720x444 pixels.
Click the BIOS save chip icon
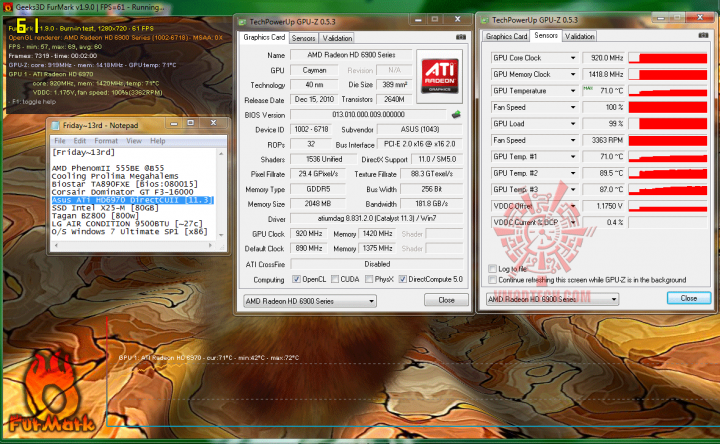tap(456, 115)
